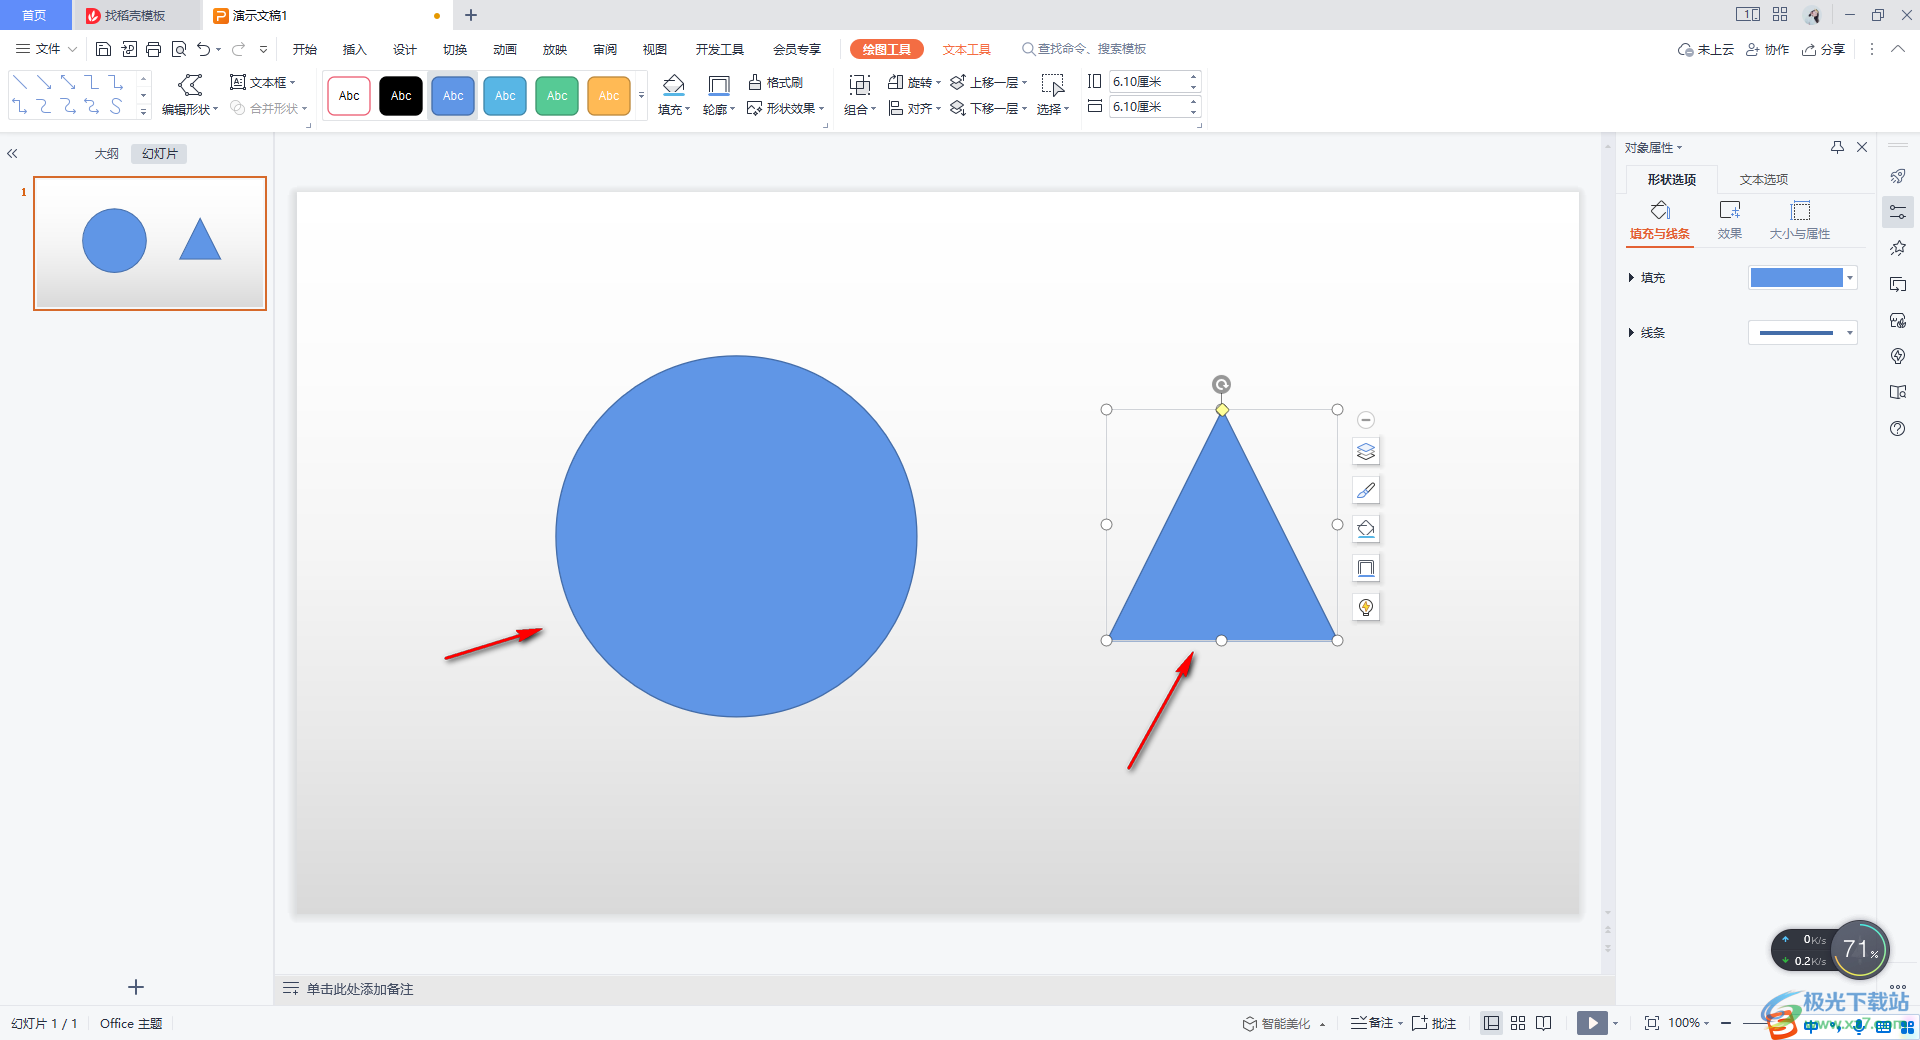Open the Design (设计) tab

[405, 49]
